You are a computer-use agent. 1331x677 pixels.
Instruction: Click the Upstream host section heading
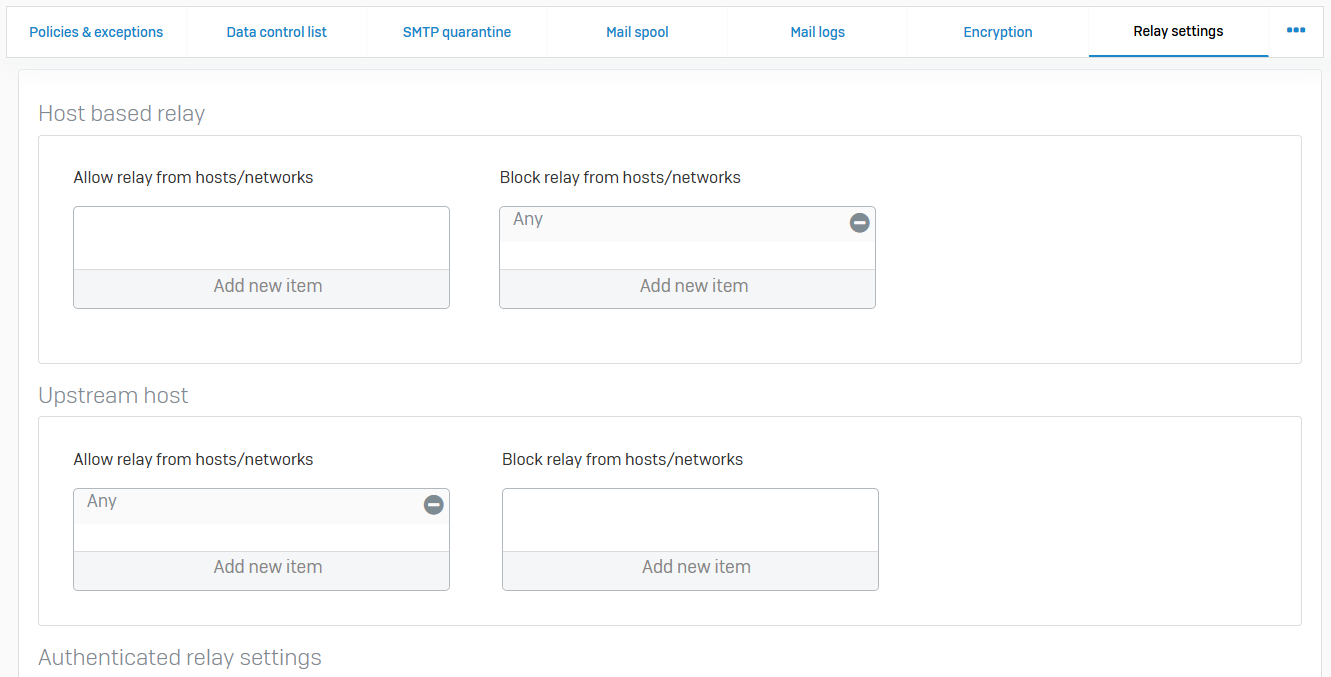[113, 396]
